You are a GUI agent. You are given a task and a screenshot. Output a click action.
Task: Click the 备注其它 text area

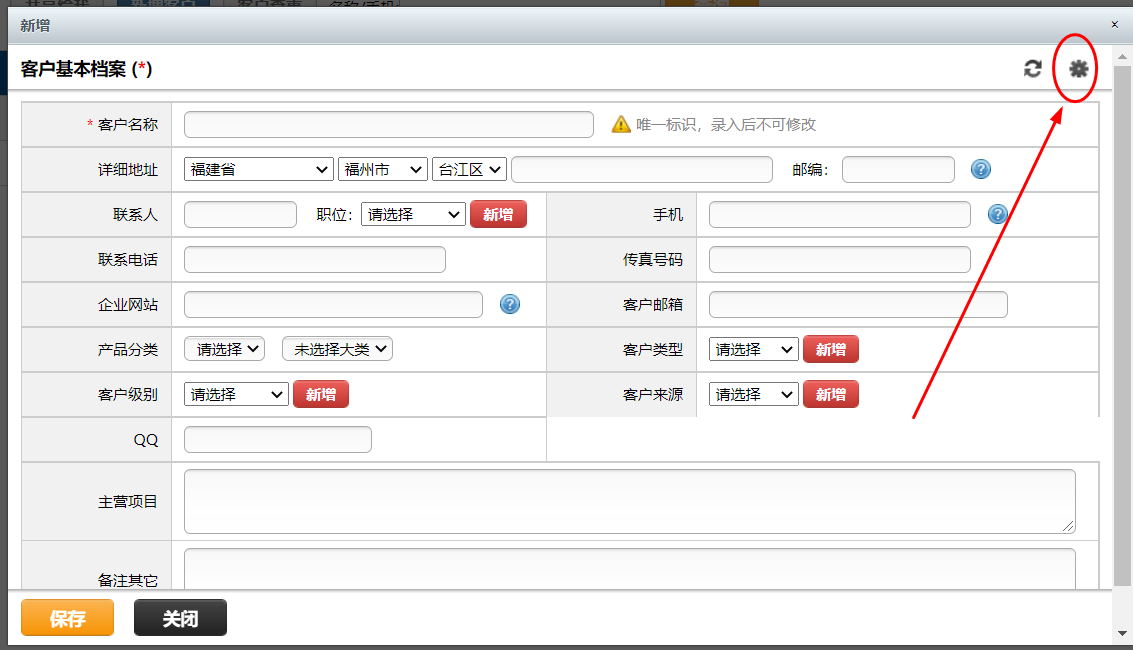point(630,569)
